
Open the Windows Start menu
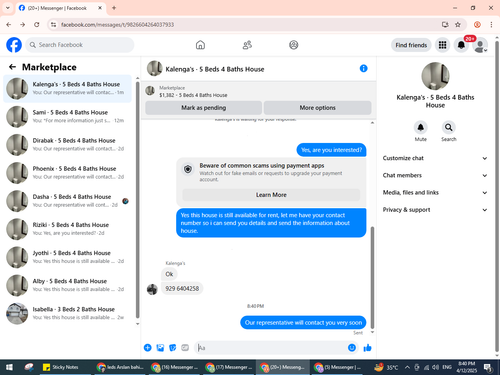pyautogui.click(x=9, y=367)
